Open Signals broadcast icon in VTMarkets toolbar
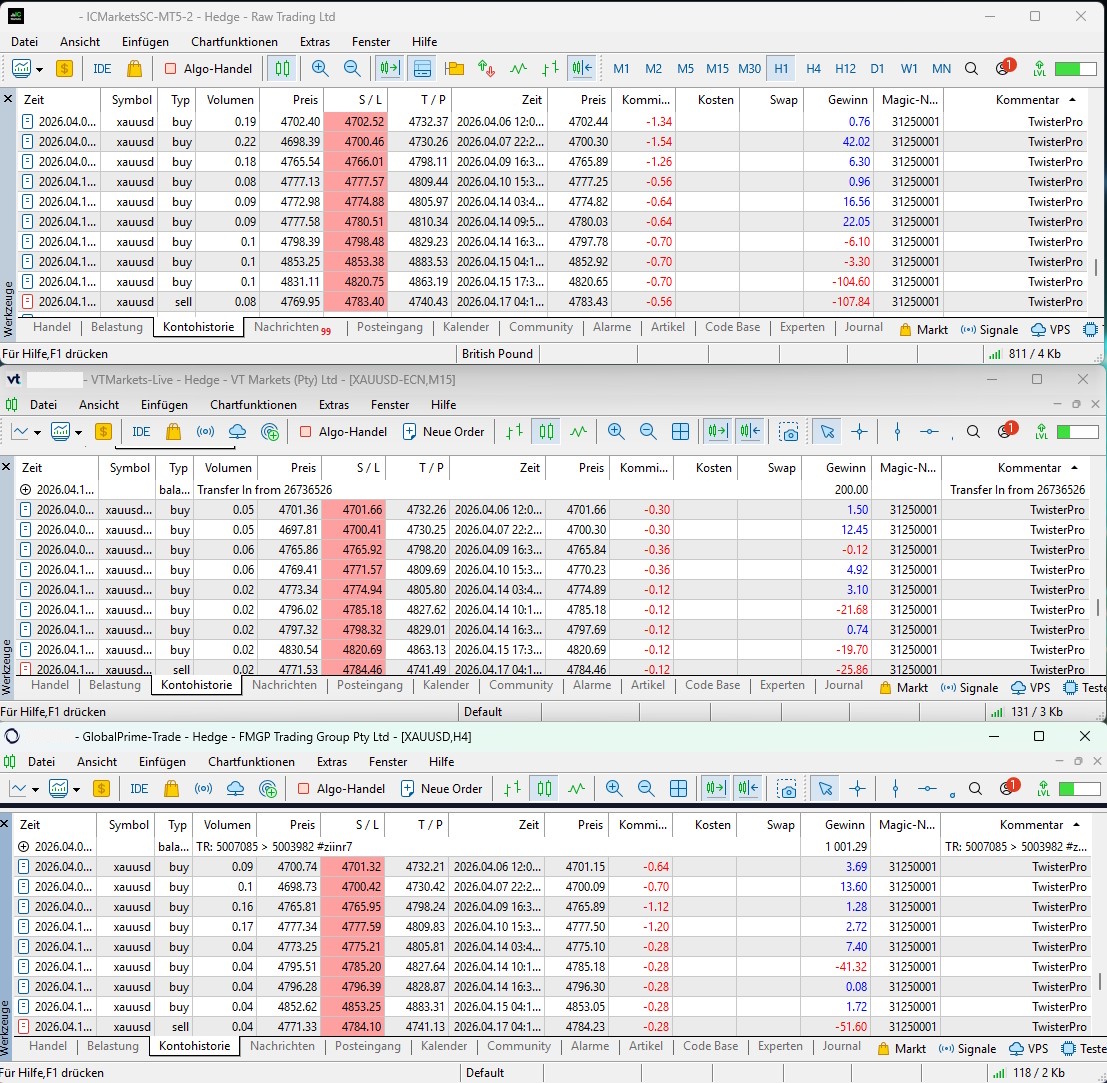Viewport: 1107px width, 1083px height. (205, 431)
